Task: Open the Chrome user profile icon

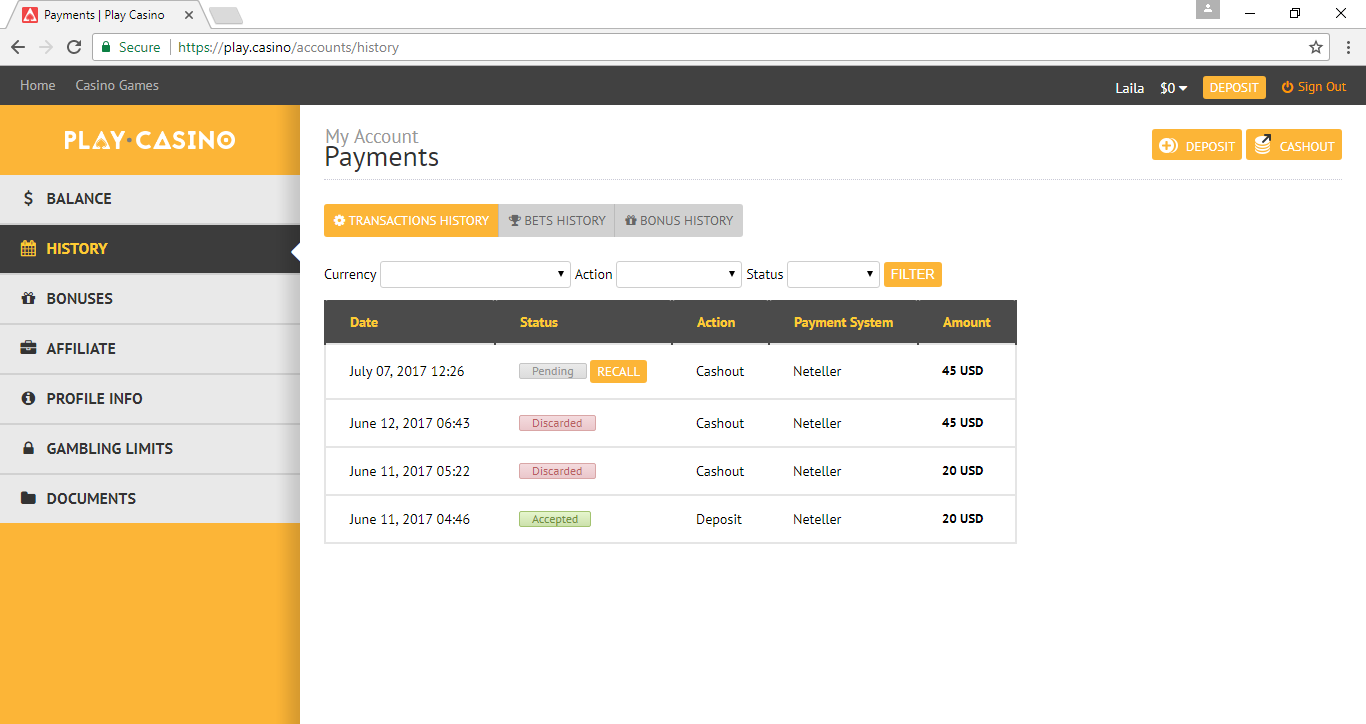Action: [1208, 9]
